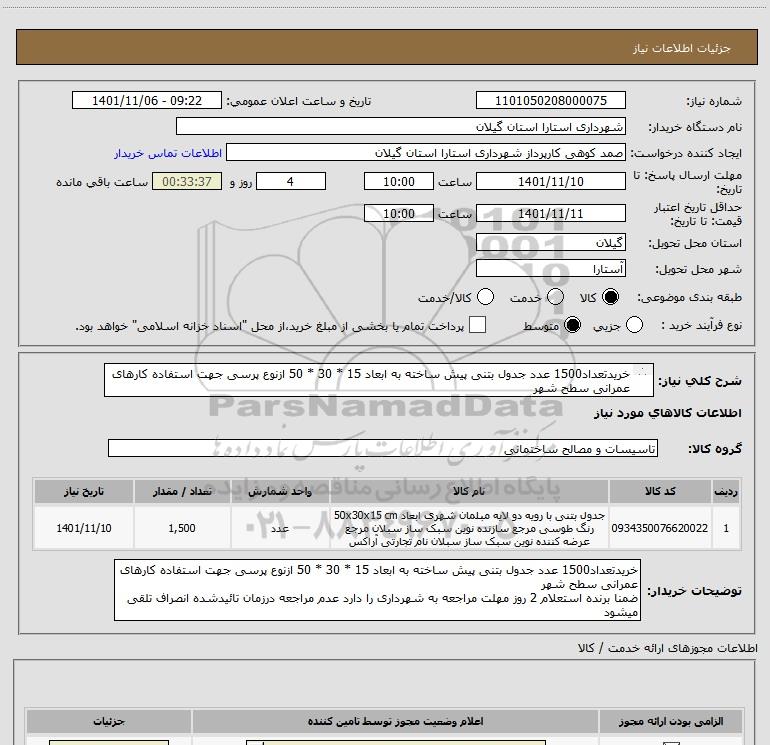This screenshot has width=770, height=745.
Task: Select the کالا radio button
Action: point(610,297)
